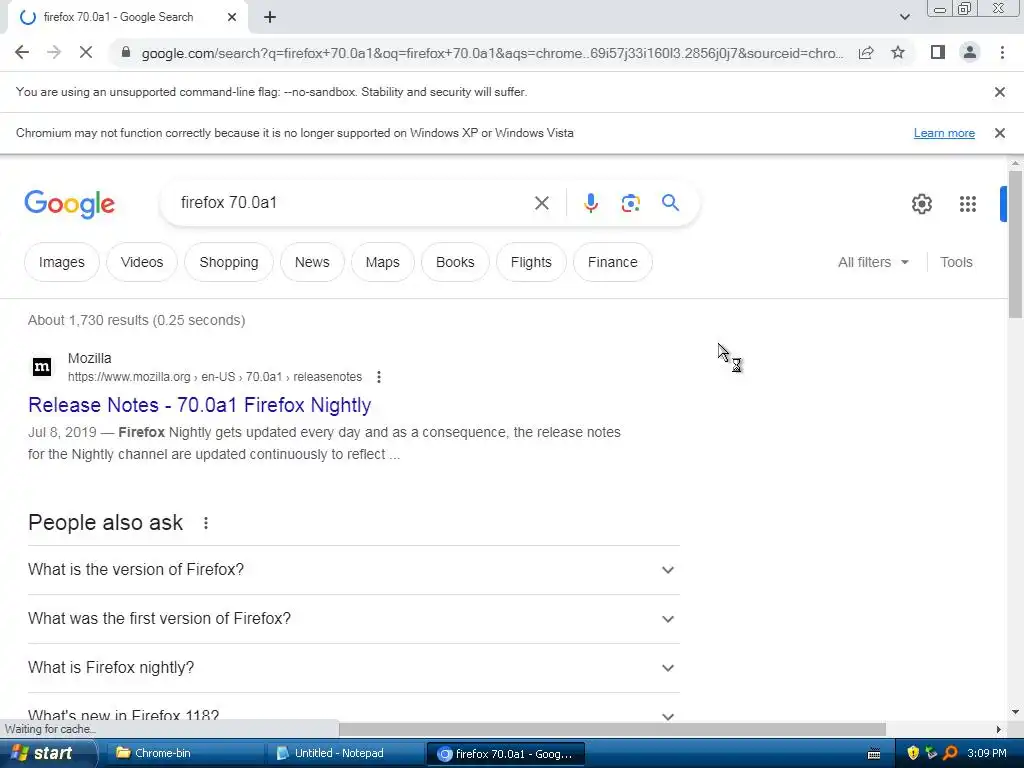Click scrollbar down arrow
The height and width of the screenshot is (768, 1024).
1015,712
